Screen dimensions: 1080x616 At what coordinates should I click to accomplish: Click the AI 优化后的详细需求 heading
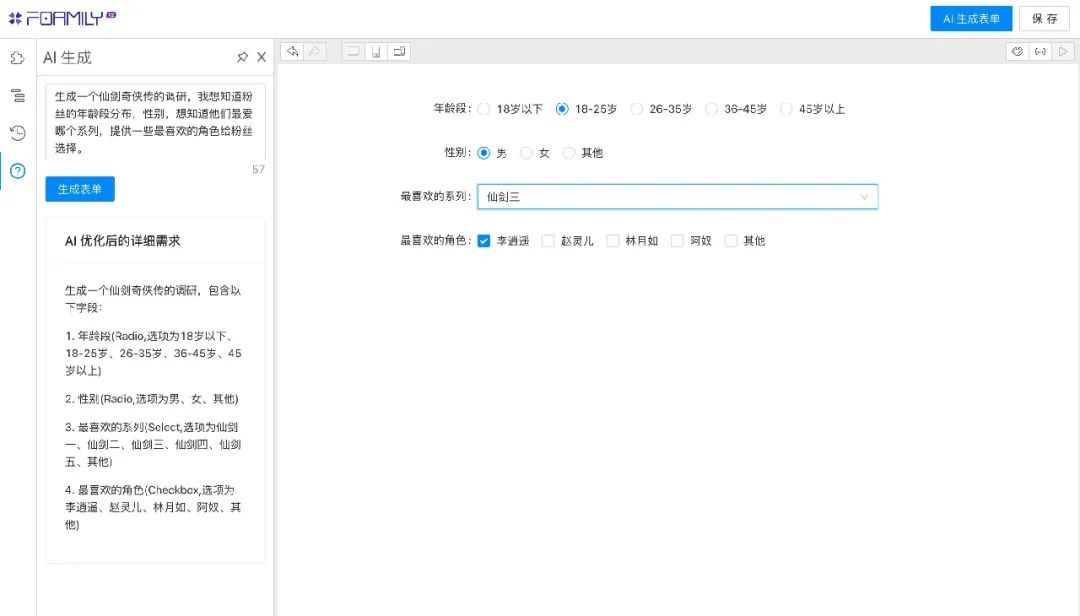coord(123,240)
